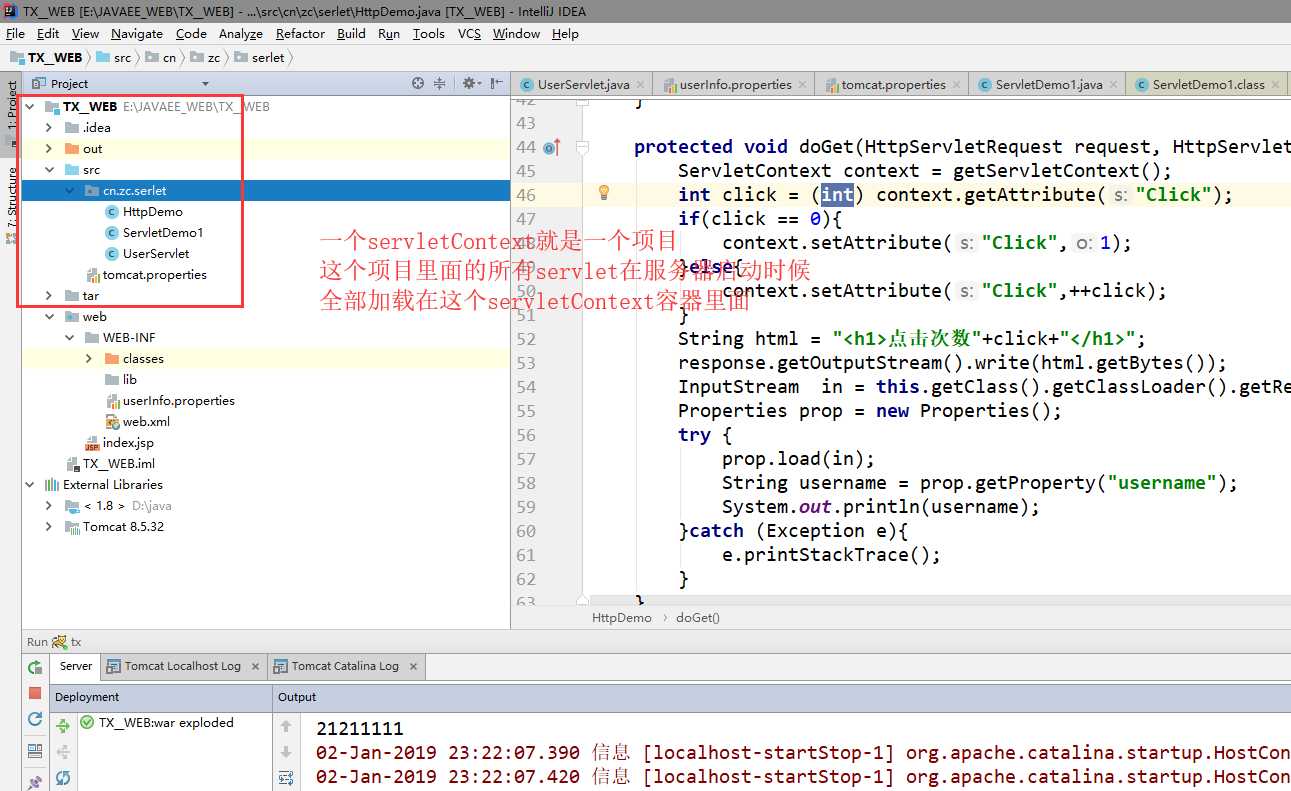
Task: Select the Server tab in Run panel
Action: click(76, 666)
